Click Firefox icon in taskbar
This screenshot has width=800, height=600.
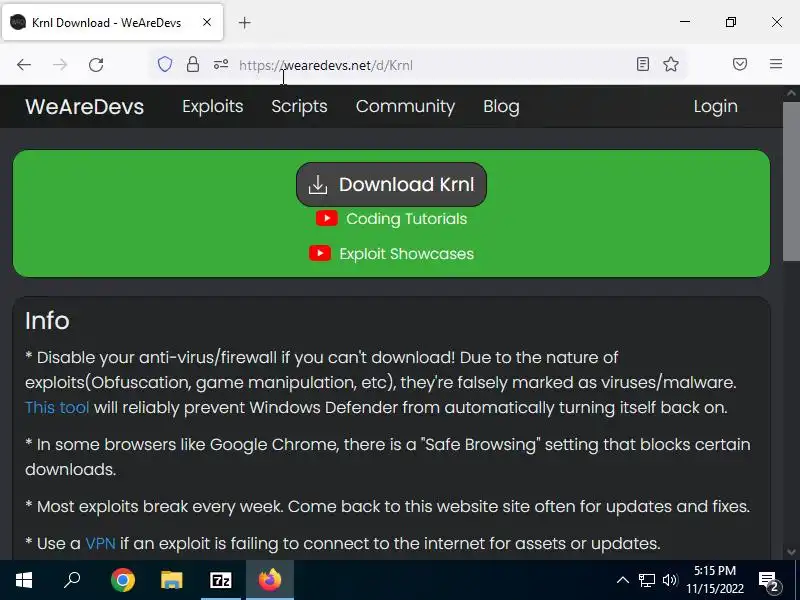270,580
